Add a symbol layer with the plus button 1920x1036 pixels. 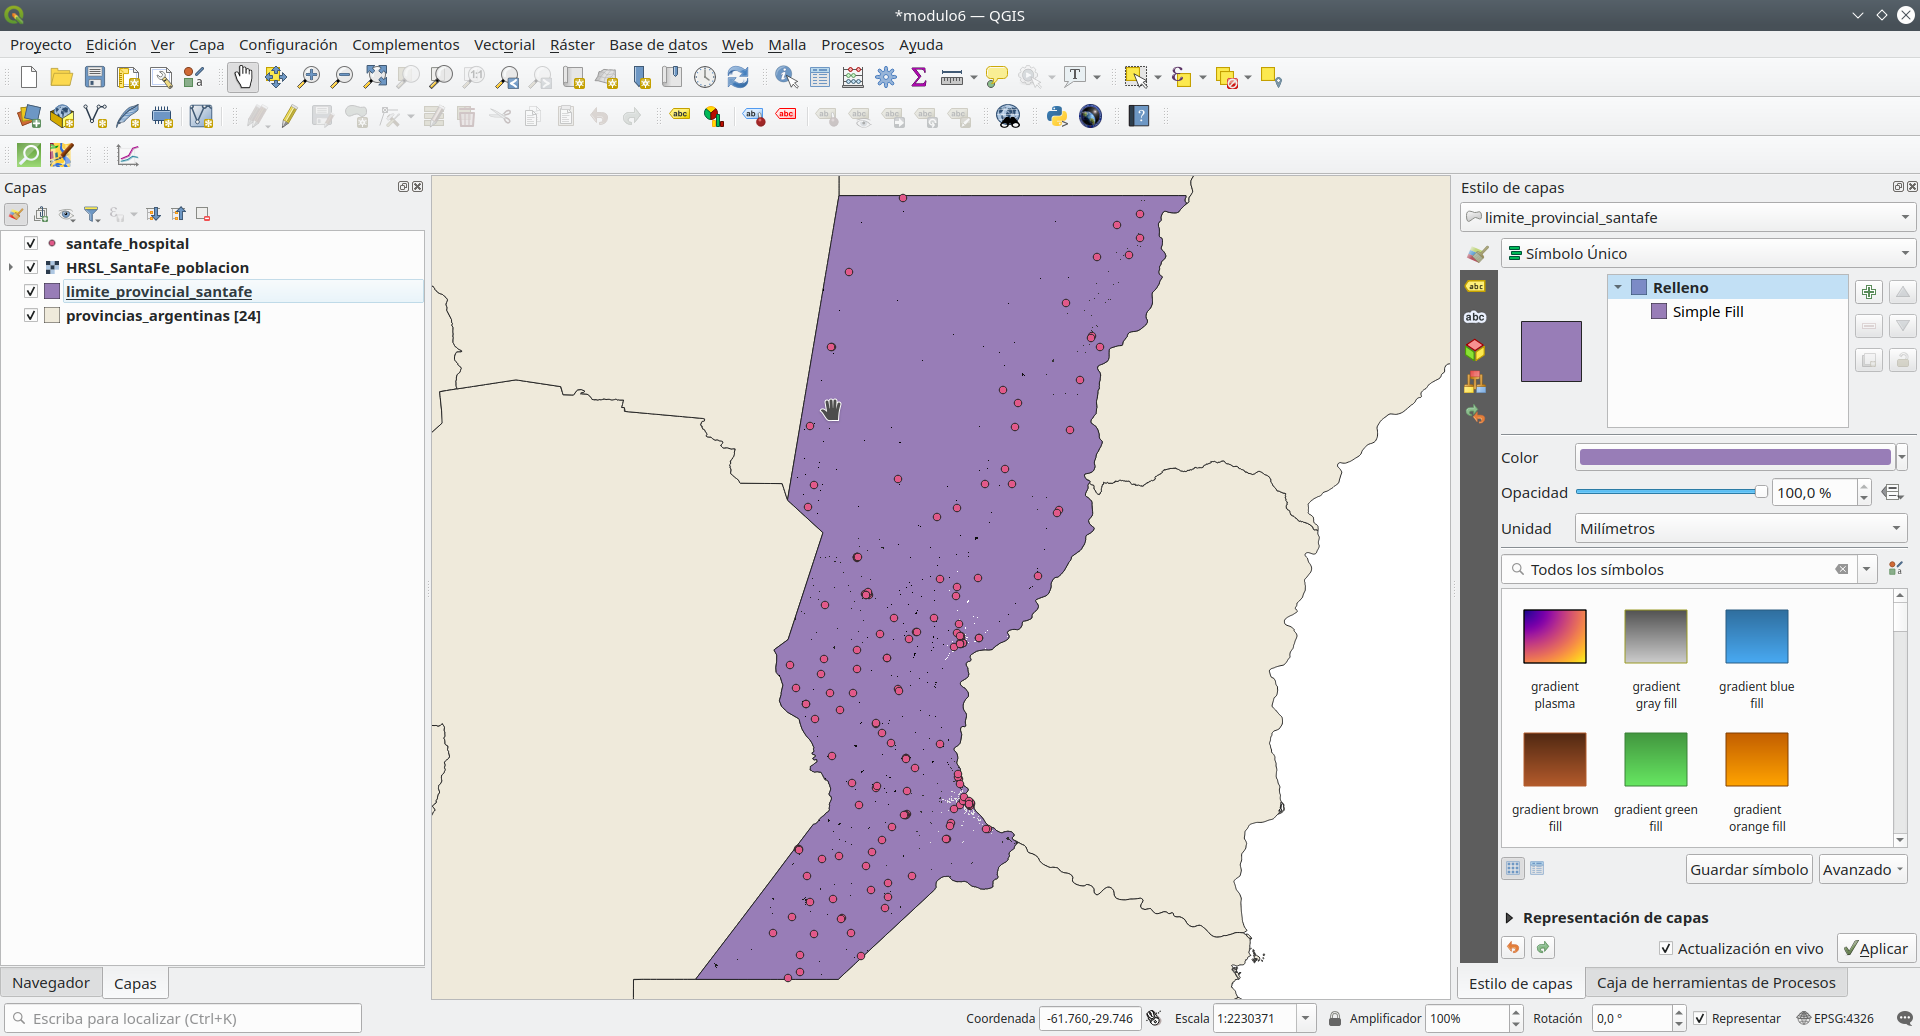pyautogui.click(x=1868, y=292)
